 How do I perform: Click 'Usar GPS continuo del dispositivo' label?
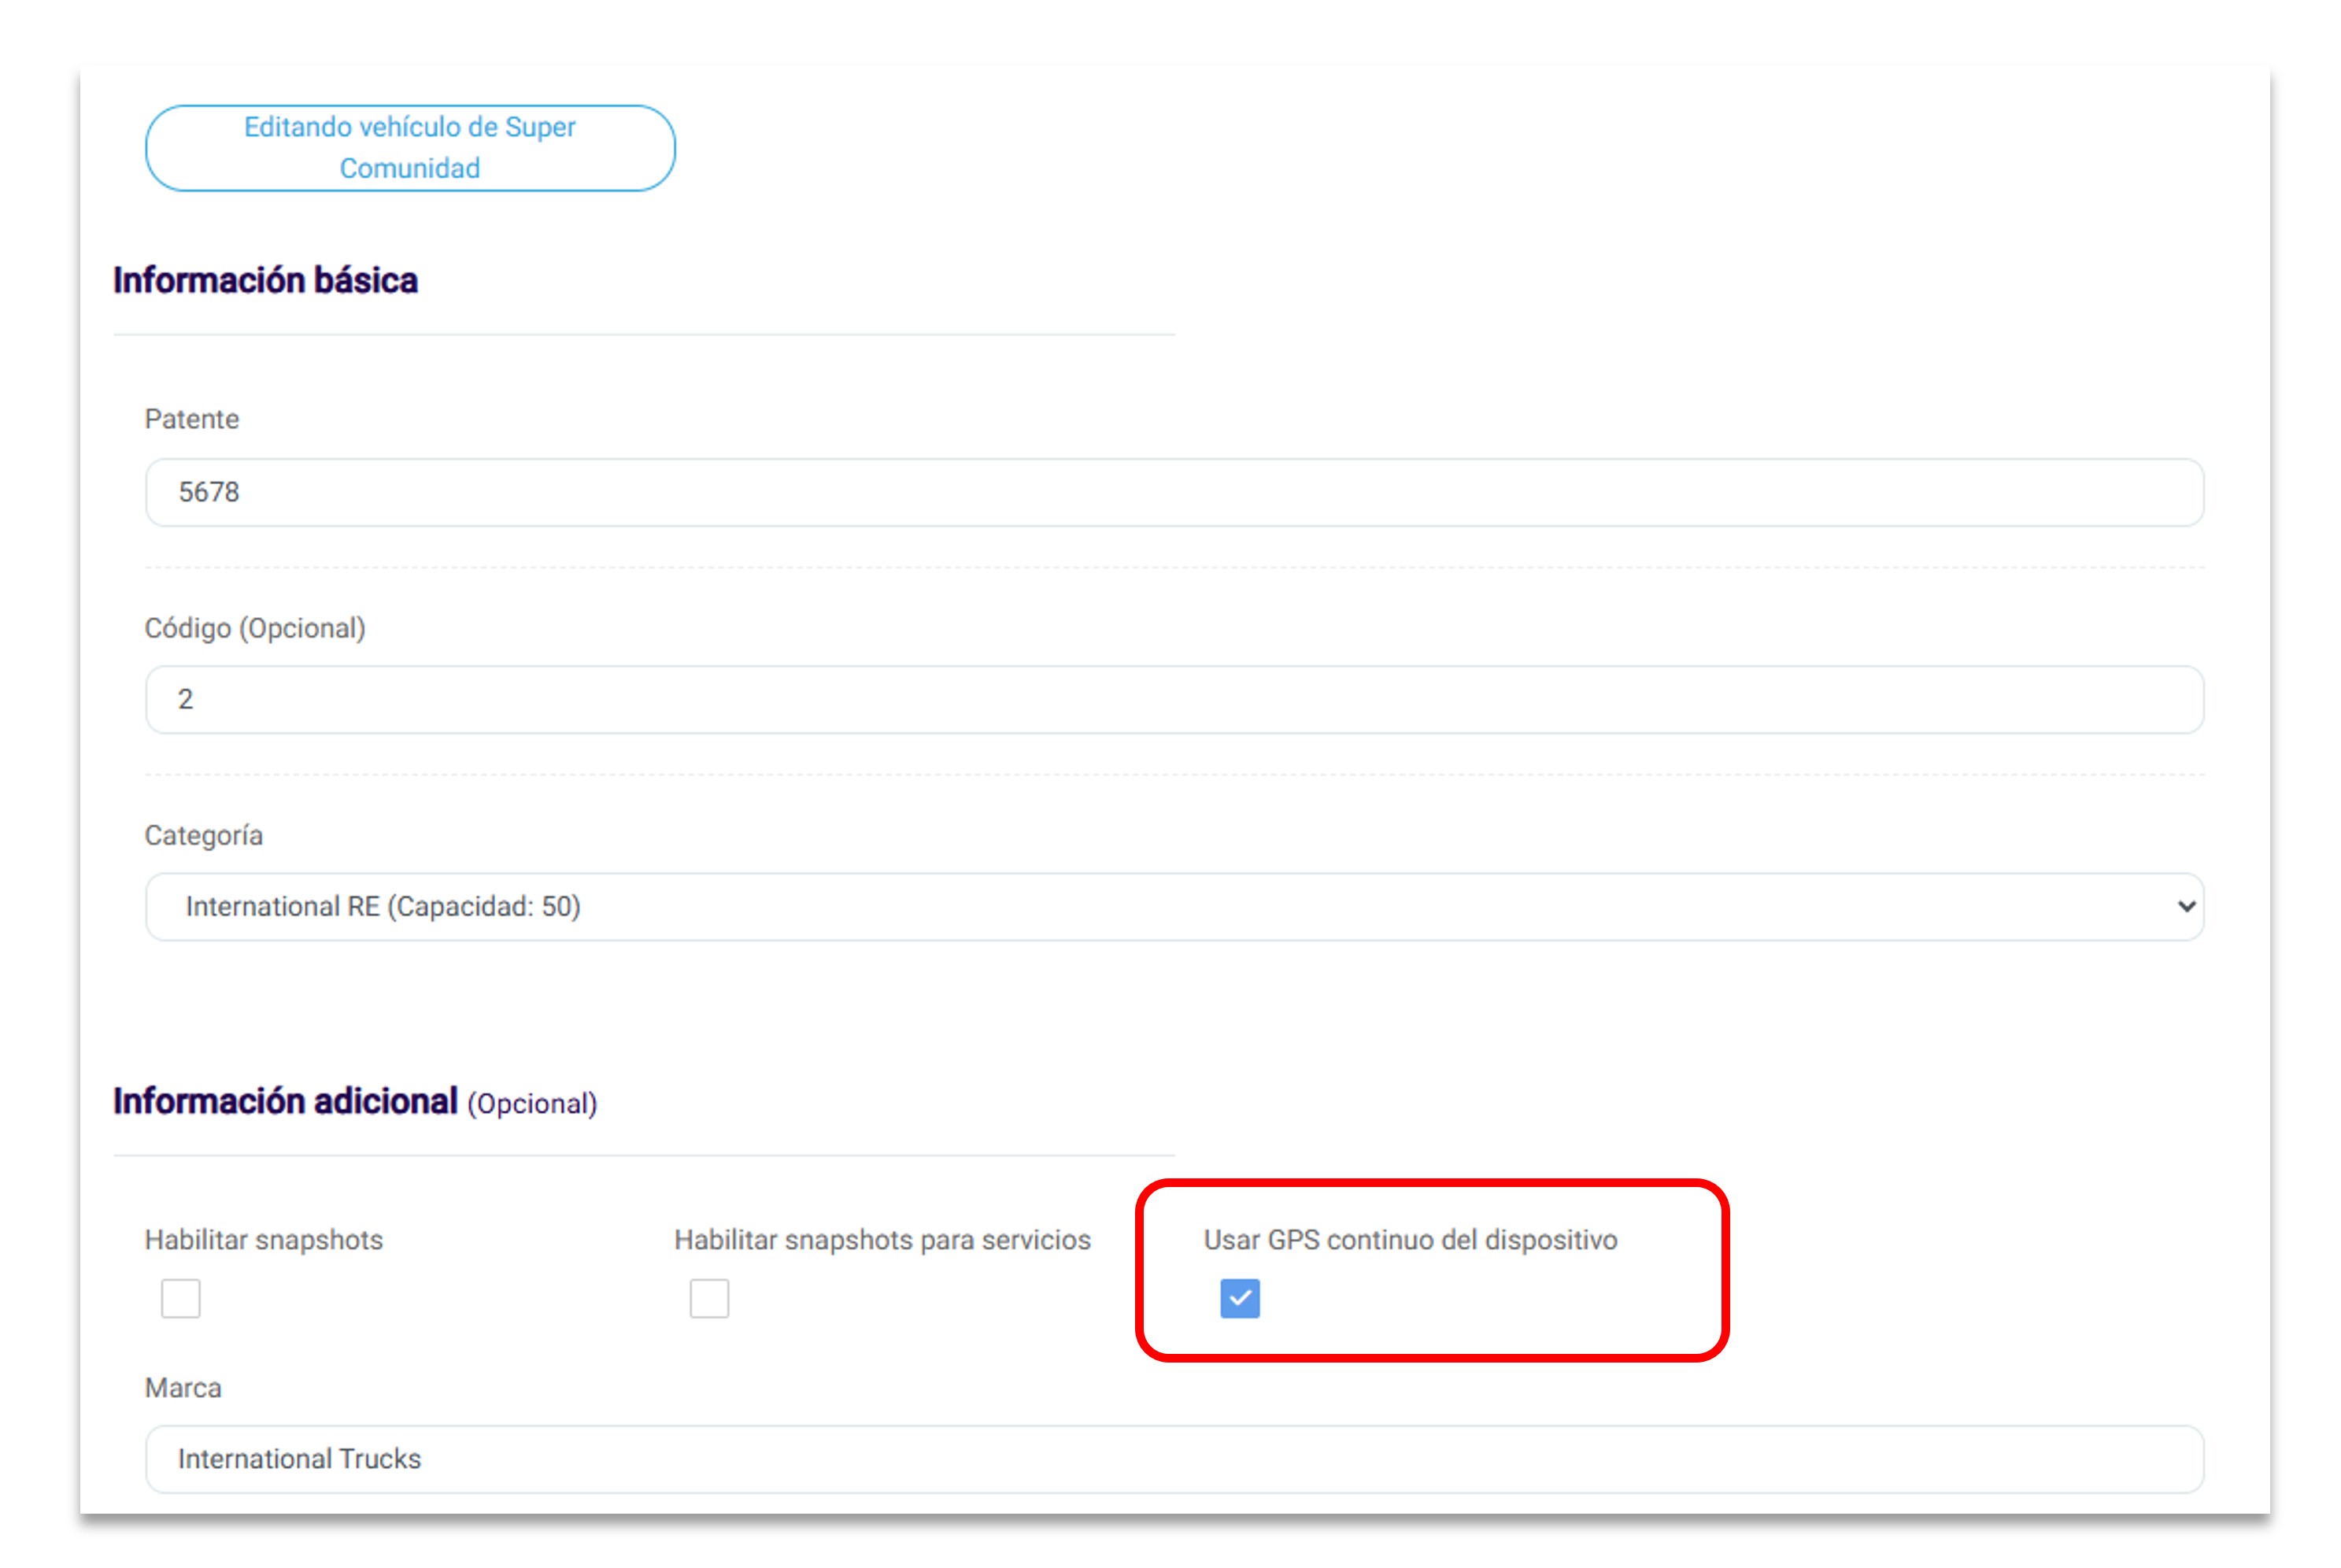click(x=1410, y=1240)
